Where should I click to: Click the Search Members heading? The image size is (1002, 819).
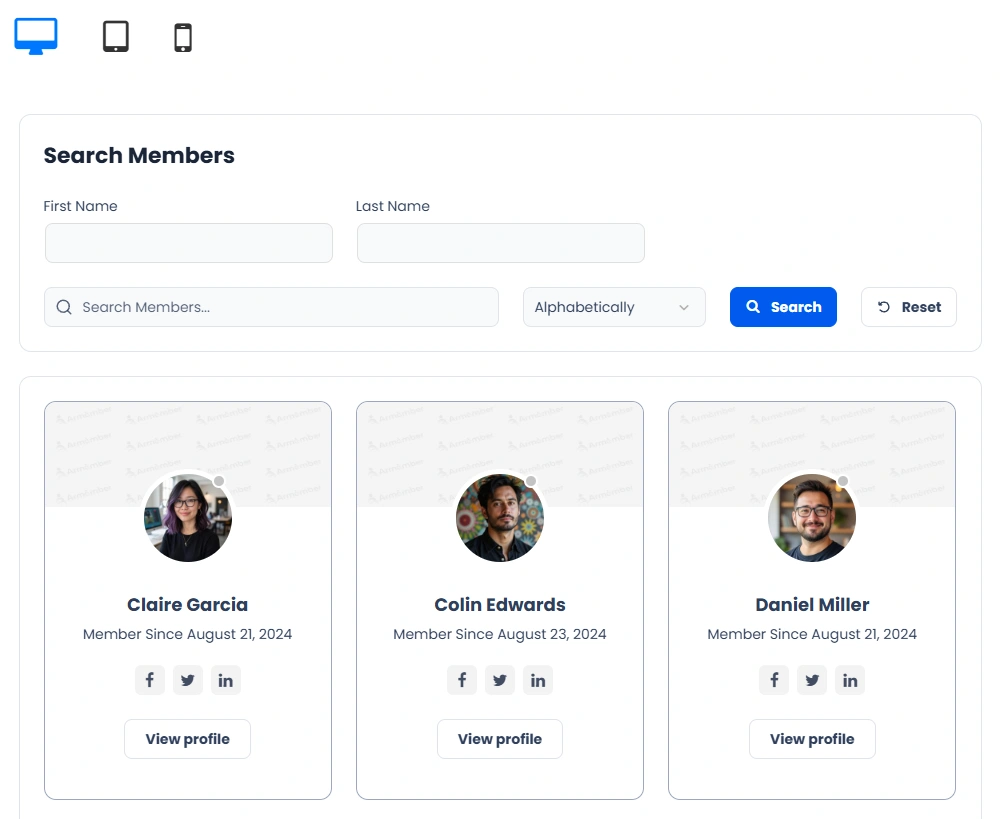139,155
